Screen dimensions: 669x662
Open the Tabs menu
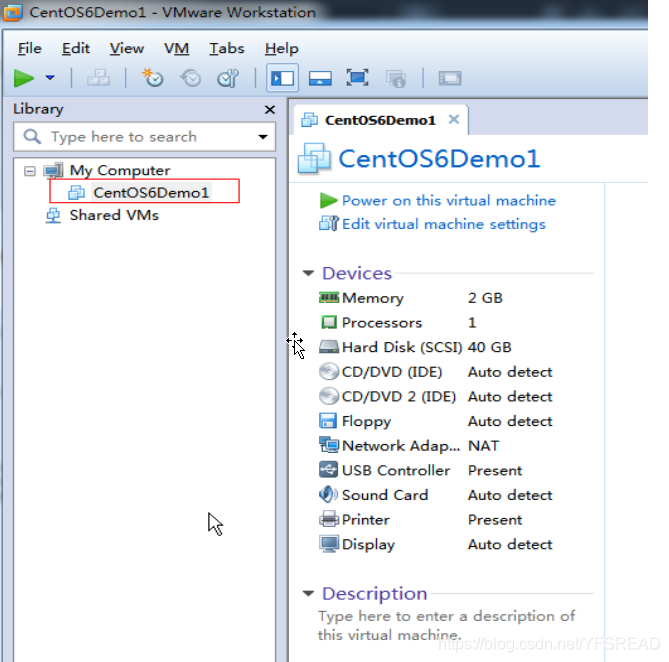point(227,49)
